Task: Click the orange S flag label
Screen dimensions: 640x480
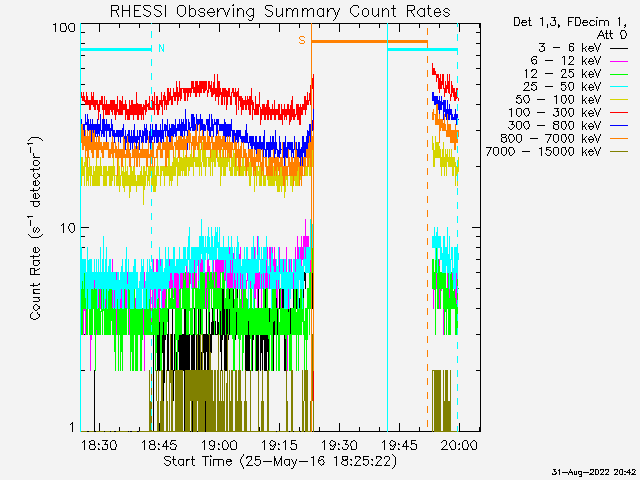Action: 301,41
